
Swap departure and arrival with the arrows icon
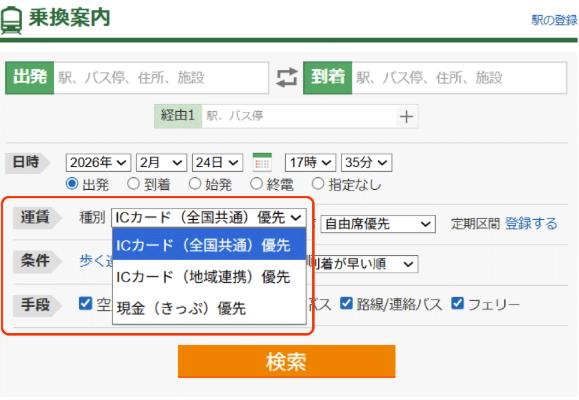coord(287,78)
